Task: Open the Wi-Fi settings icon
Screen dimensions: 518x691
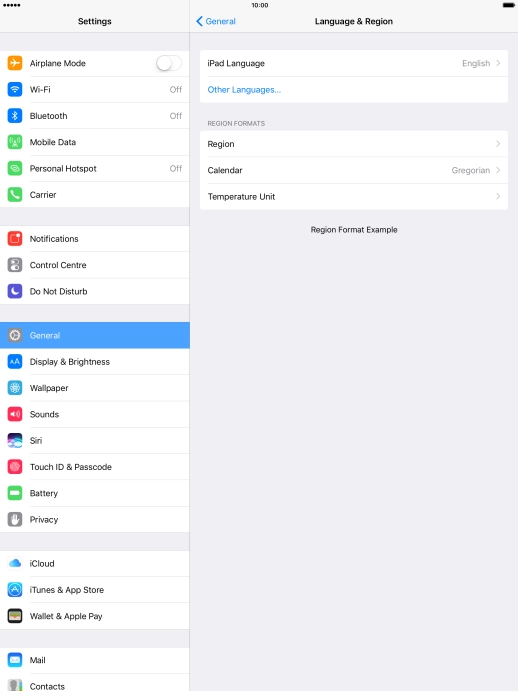Action: [x=15, y=89]
